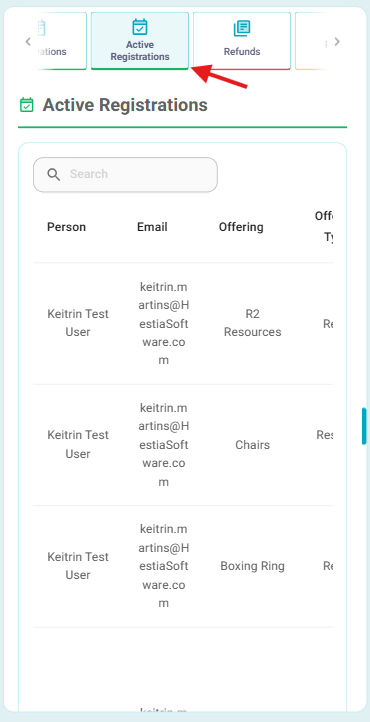Click the Refunds tab documents icon
This screenshot has height=722, width=370.
242,29
